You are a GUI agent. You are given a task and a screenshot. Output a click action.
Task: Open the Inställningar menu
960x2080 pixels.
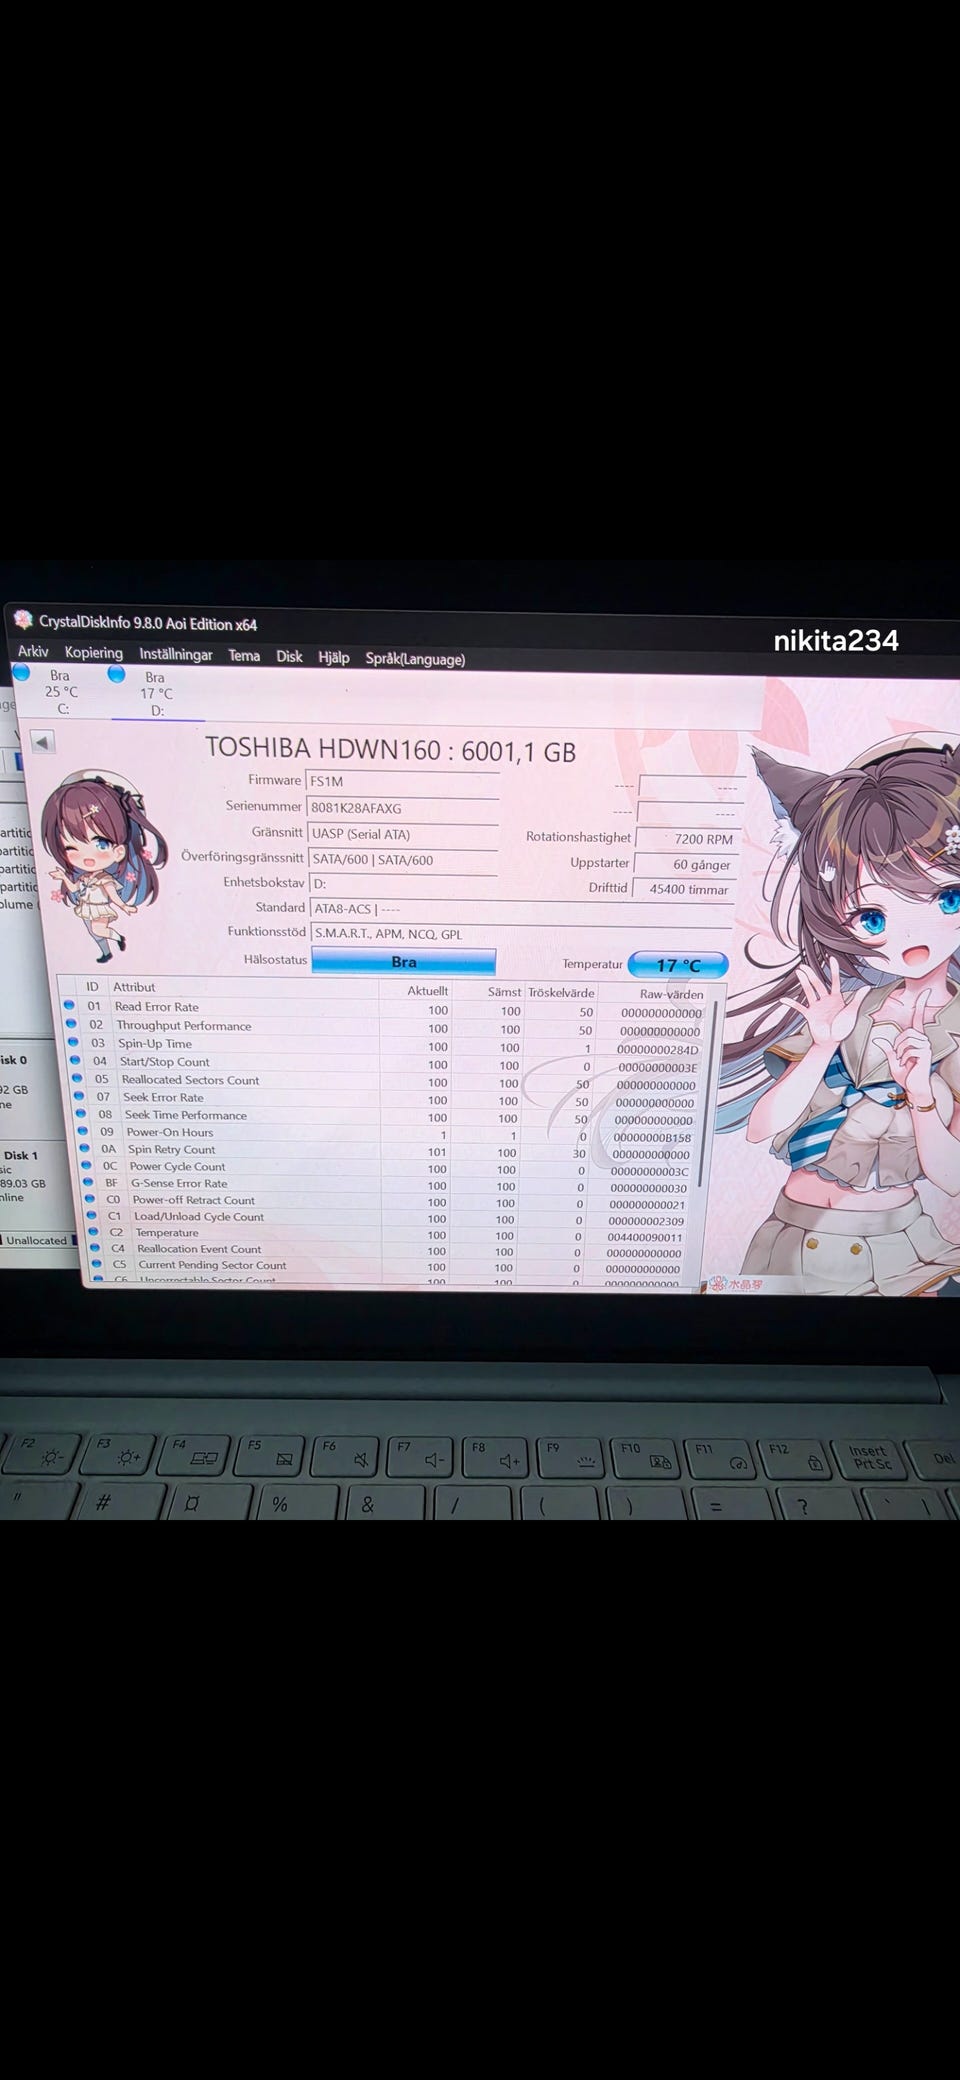tap(176, 654)
